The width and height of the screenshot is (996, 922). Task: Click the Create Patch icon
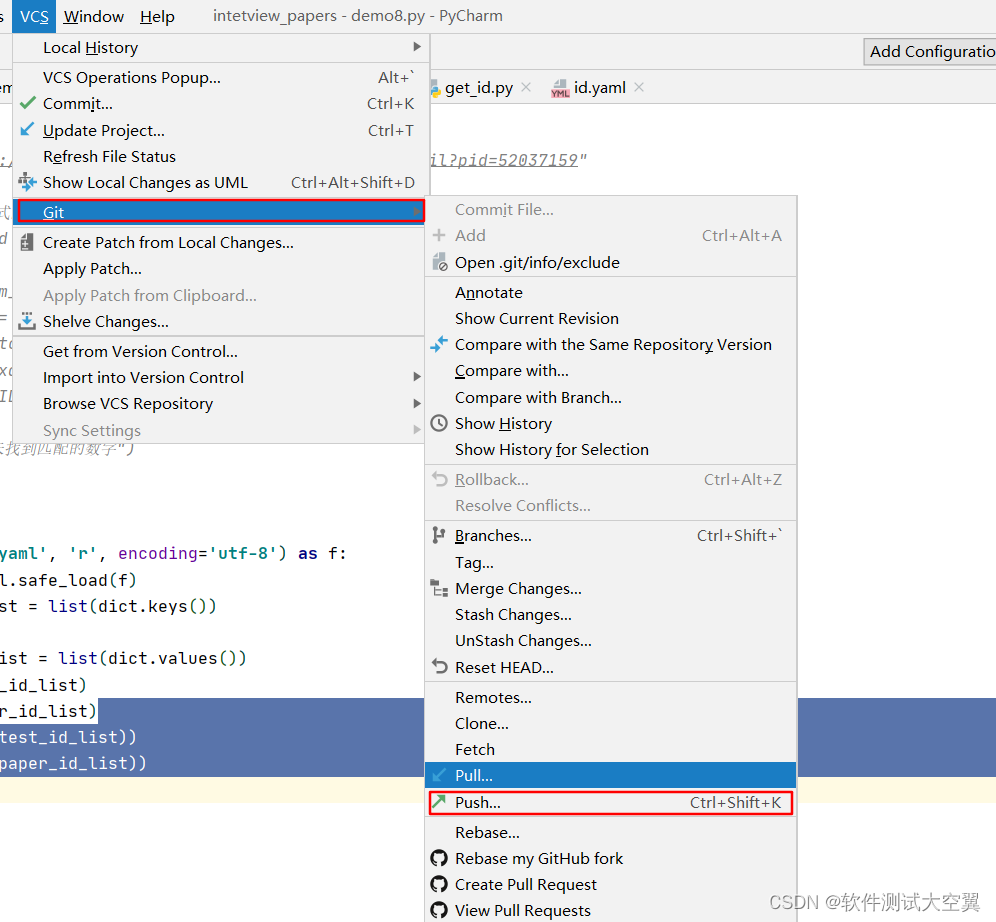tap(27, 242)
